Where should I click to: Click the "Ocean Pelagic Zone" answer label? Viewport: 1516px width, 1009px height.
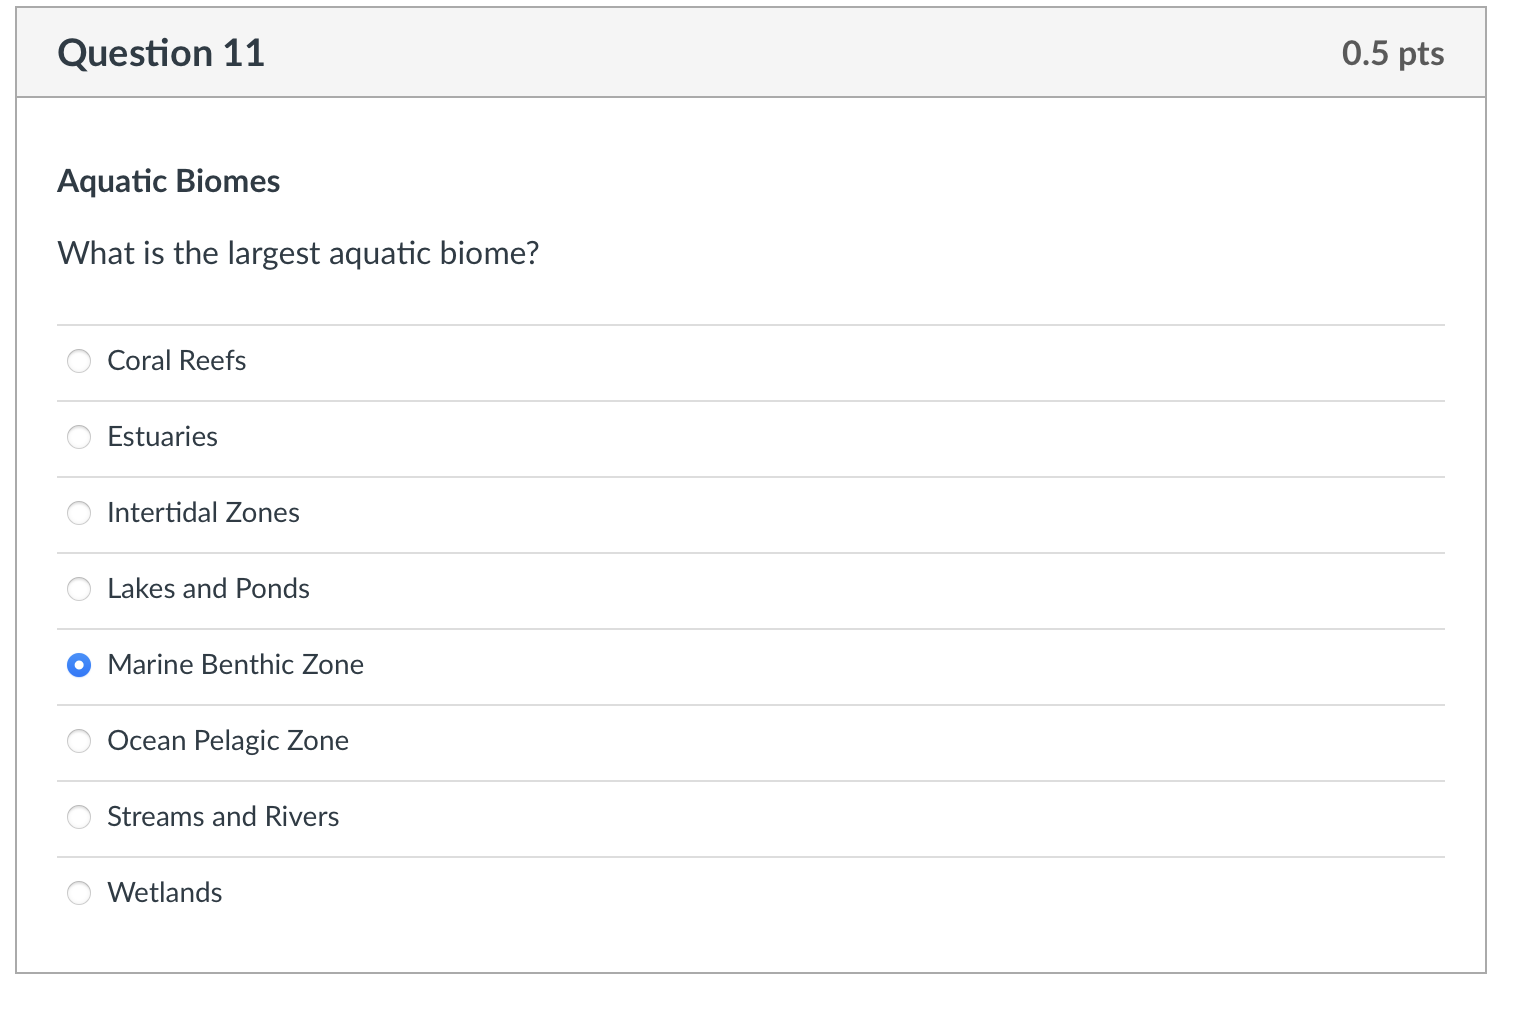228,741
